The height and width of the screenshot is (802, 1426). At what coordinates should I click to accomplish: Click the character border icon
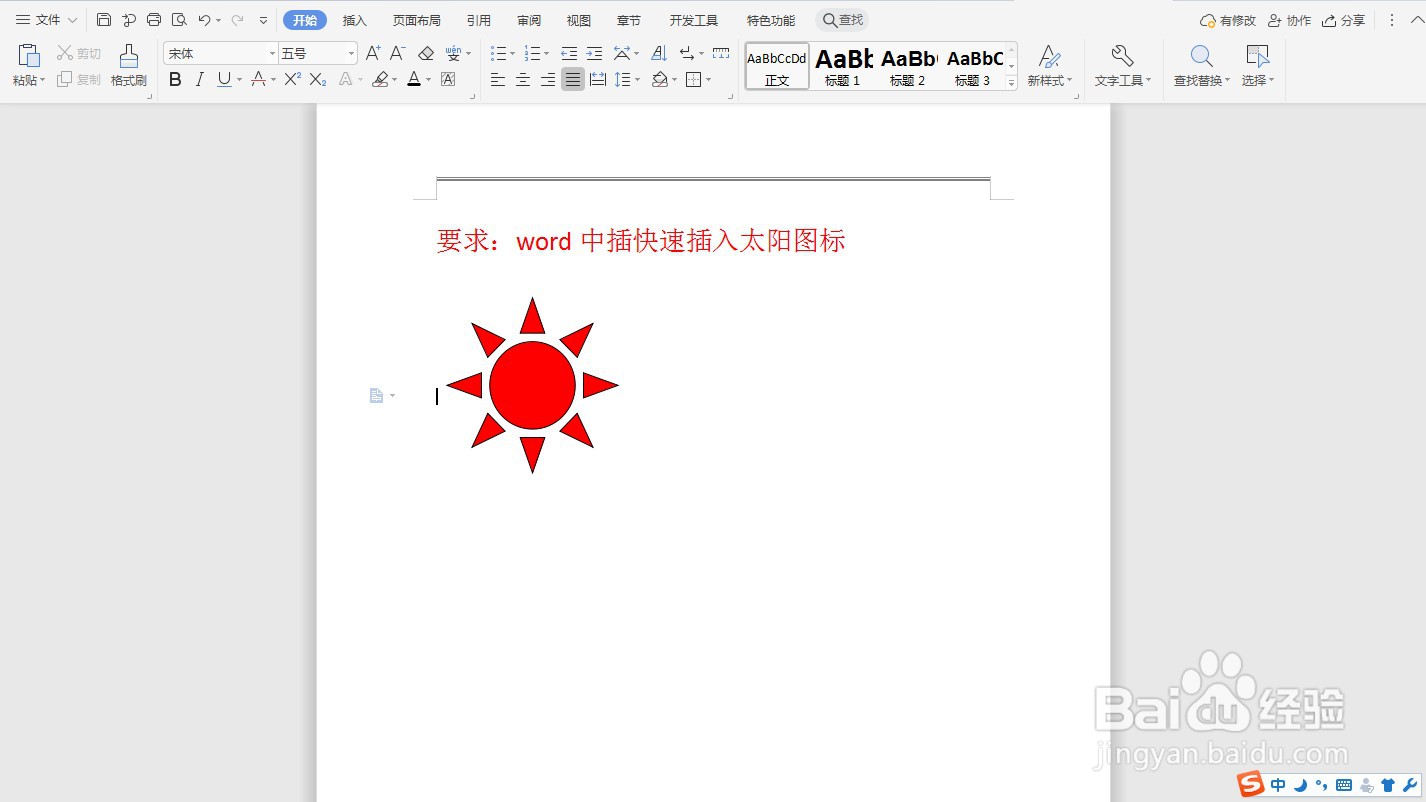coord(448,79)
